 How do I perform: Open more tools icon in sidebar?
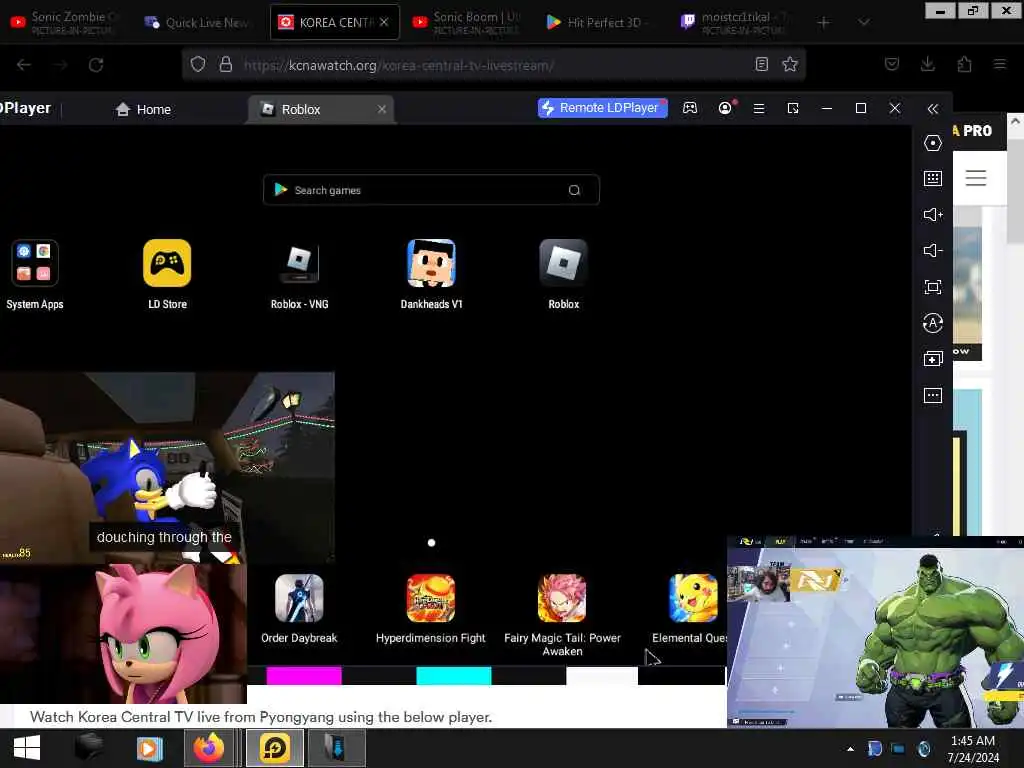(933, 395)
